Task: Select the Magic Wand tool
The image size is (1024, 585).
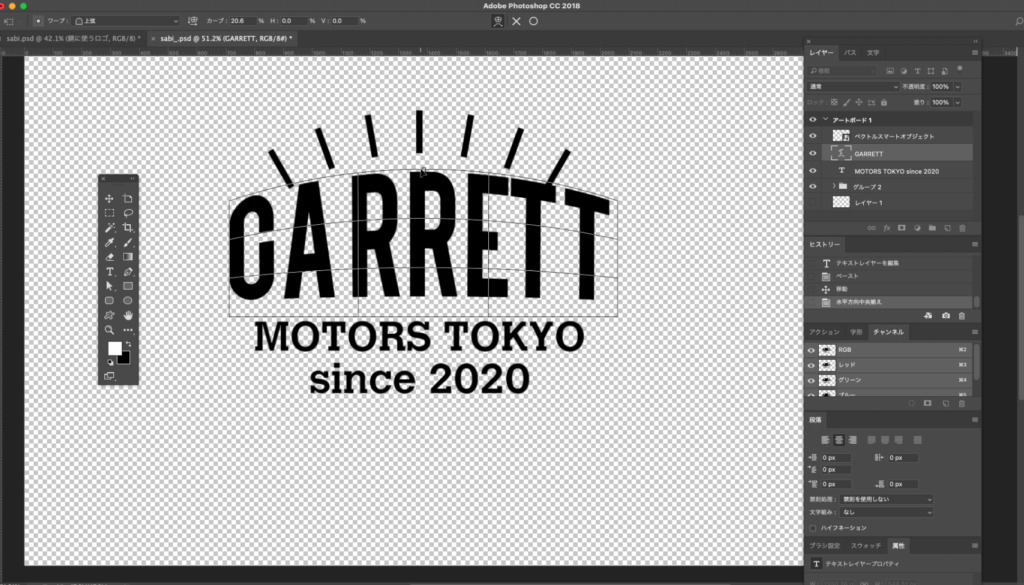Action: (x=109, y=227)
